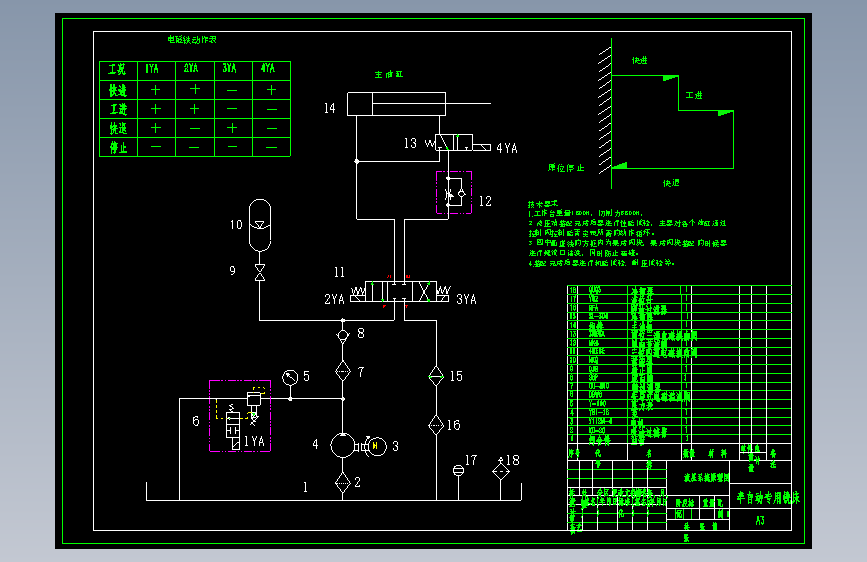Viewport: 867px width, 562px height.
Task: Click the 电磁铁动作表 table title
Action: click(x=192, y=40)
